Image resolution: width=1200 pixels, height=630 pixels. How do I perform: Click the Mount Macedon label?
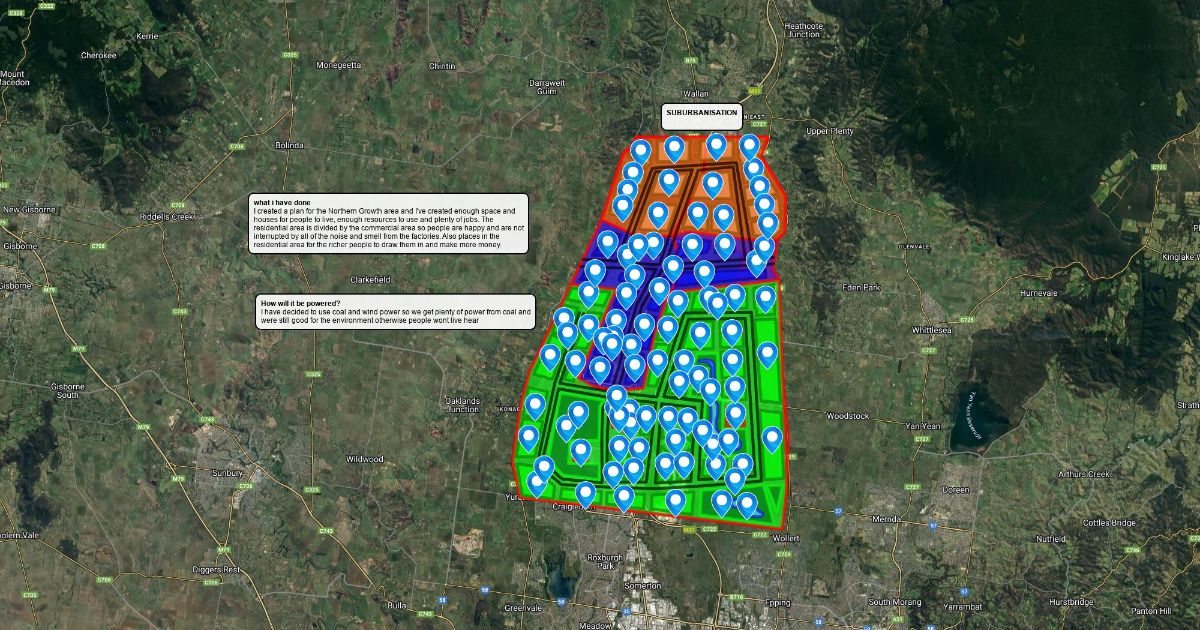[x=13, y=78]
